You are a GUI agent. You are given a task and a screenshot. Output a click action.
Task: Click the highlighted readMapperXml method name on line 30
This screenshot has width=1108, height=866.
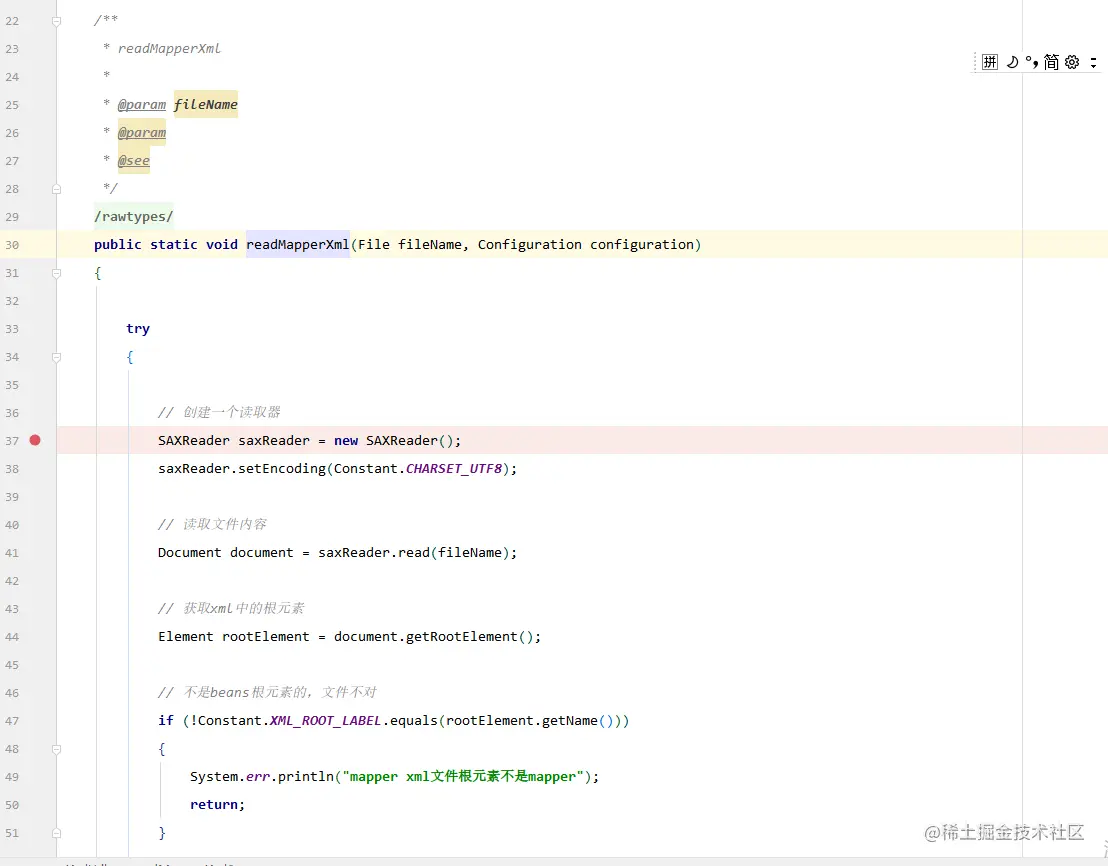297,244
